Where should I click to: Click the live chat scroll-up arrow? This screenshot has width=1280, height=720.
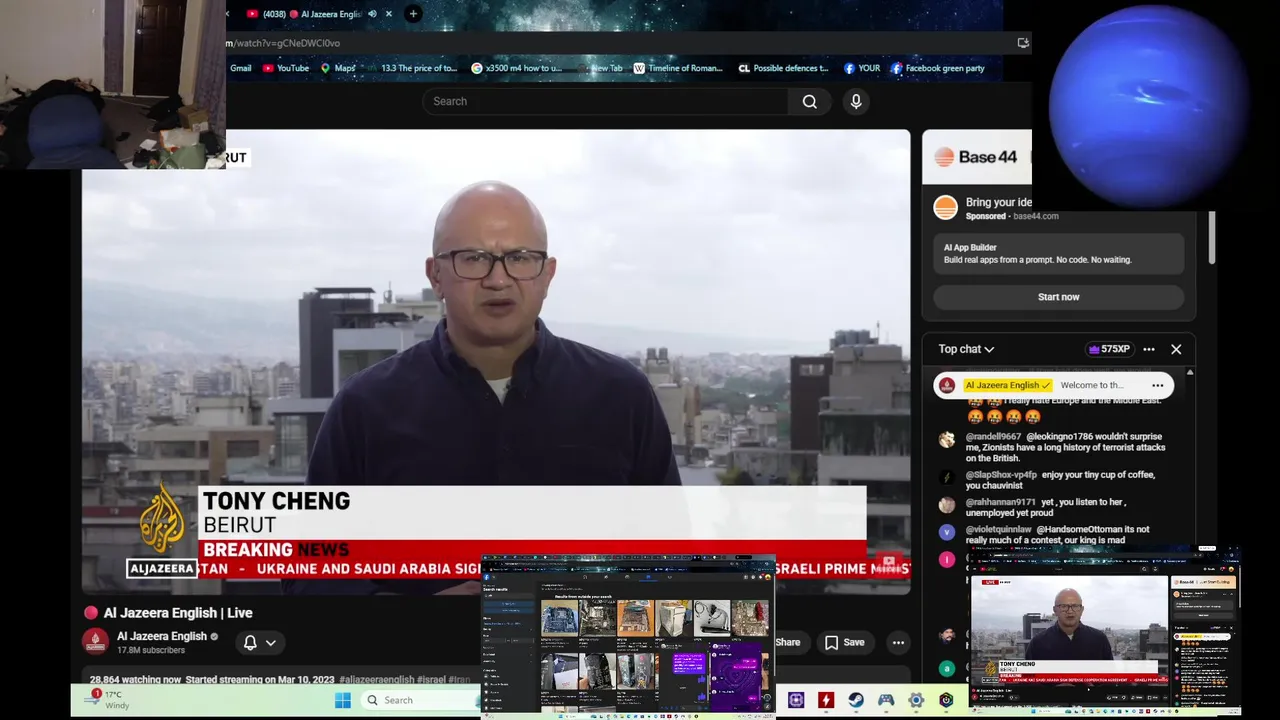1189,373
